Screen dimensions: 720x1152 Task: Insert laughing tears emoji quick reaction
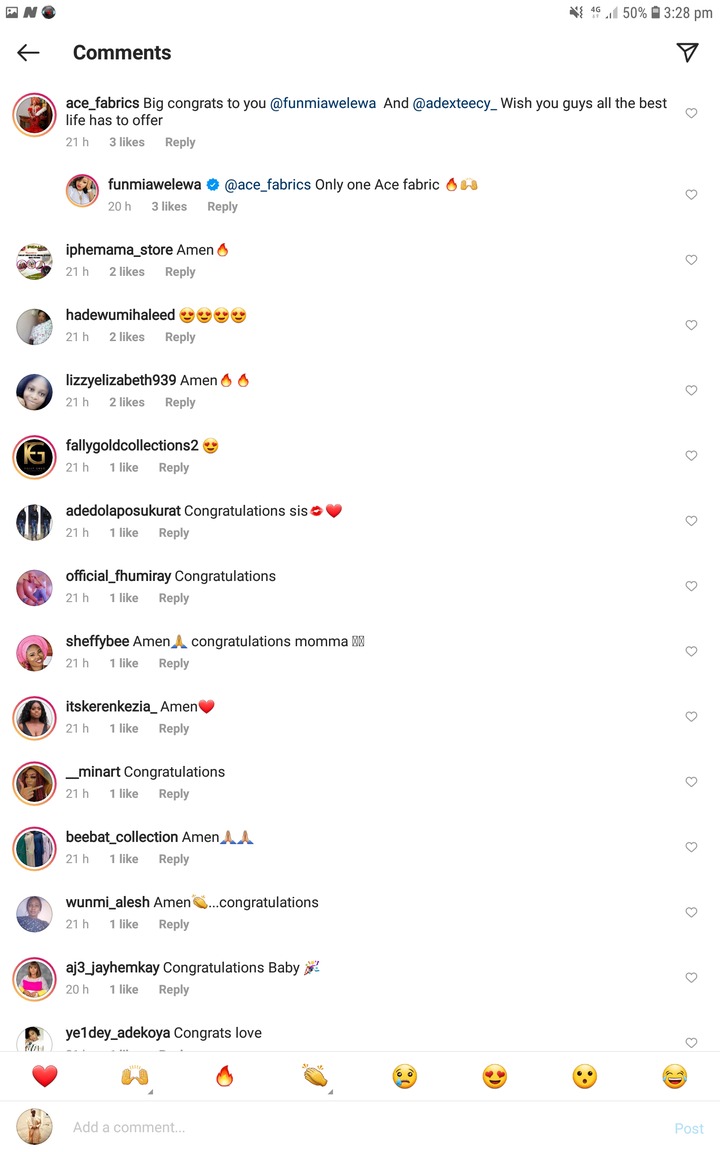point(674,1076)
